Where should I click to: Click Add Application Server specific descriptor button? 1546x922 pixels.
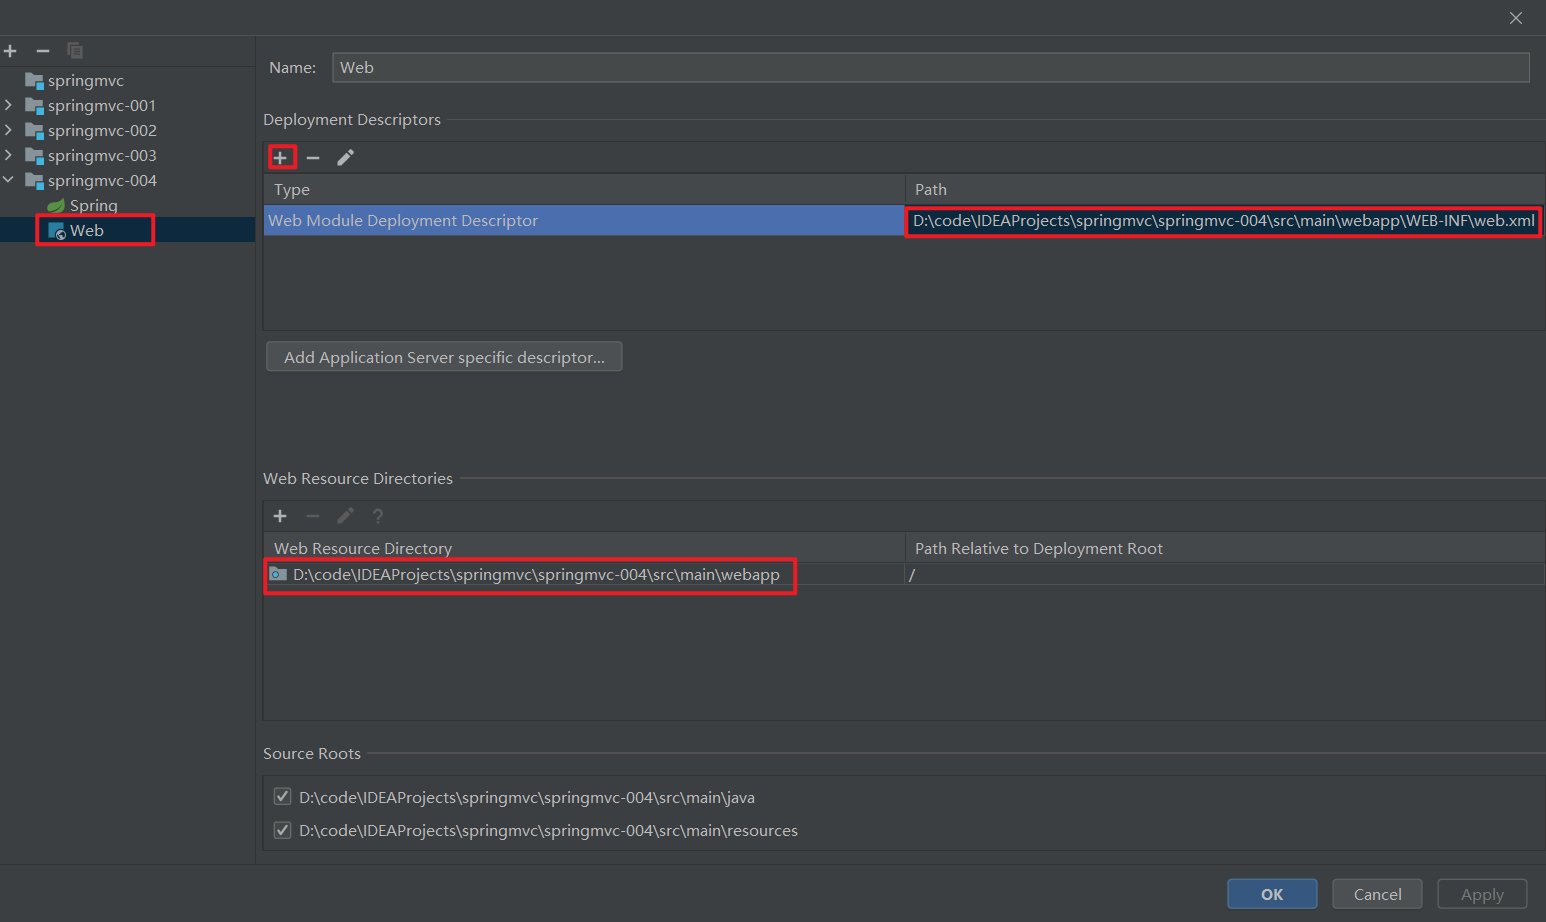pyautogui.click(x=444, y=357)
